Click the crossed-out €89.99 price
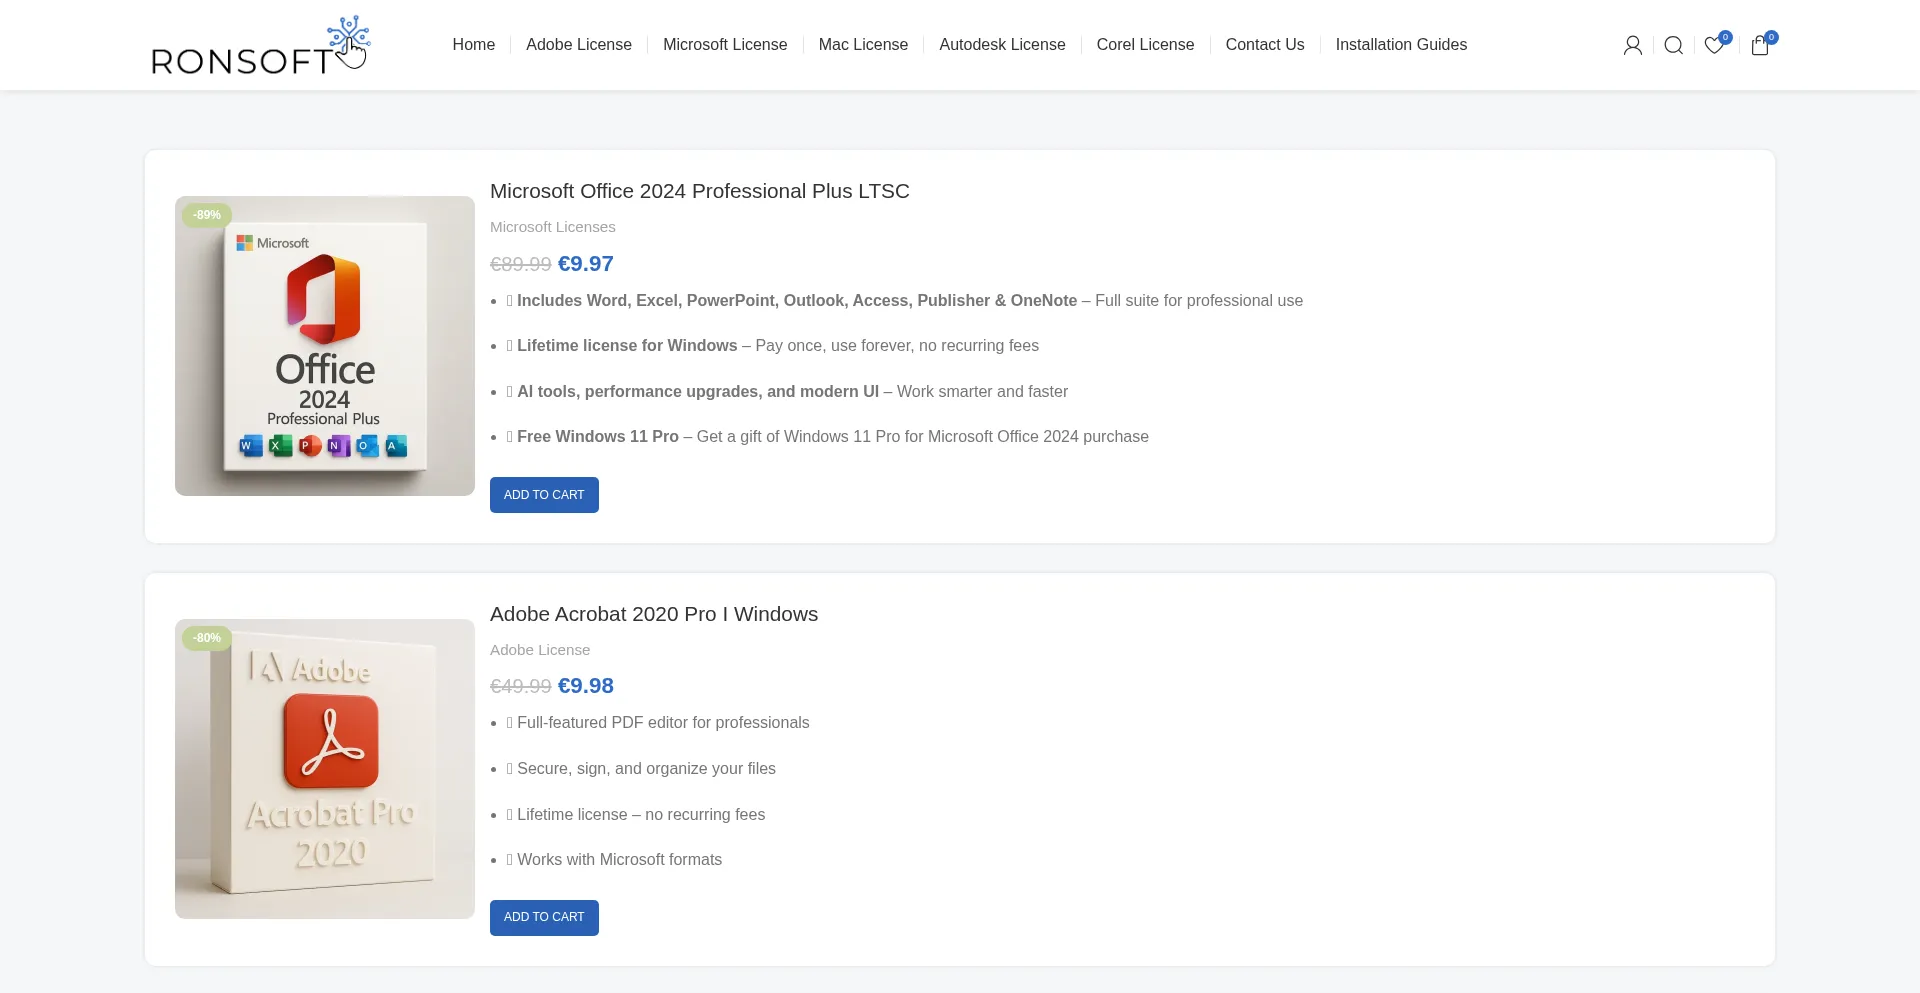 click(521, 264)
